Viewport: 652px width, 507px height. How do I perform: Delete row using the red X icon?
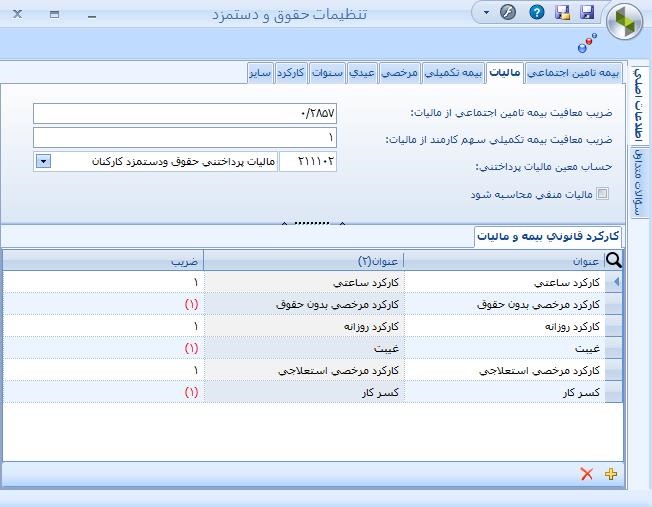587,474
